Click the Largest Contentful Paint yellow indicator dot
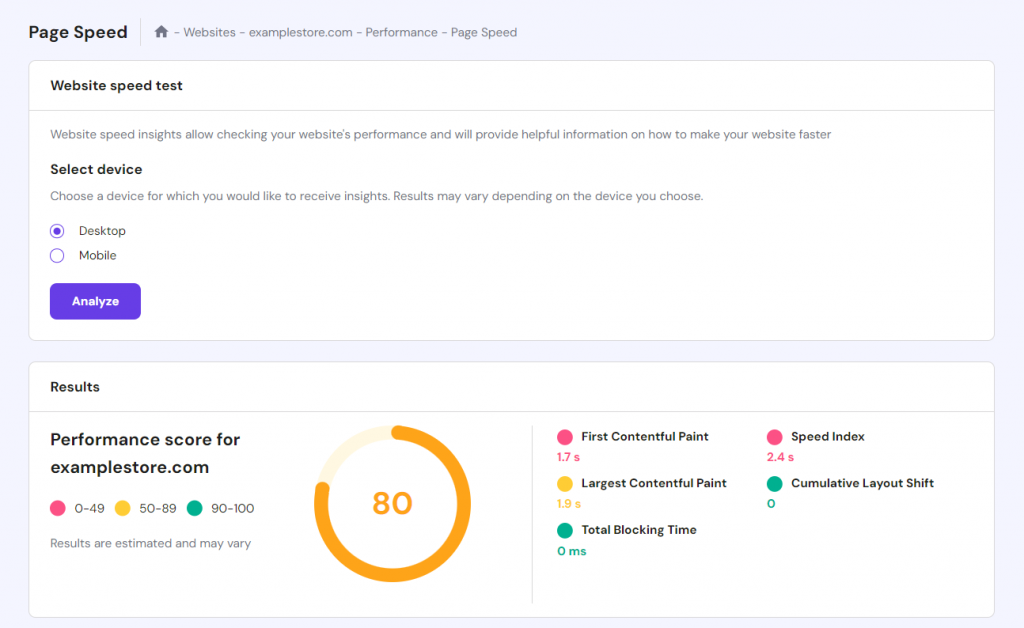 (565, 483)
